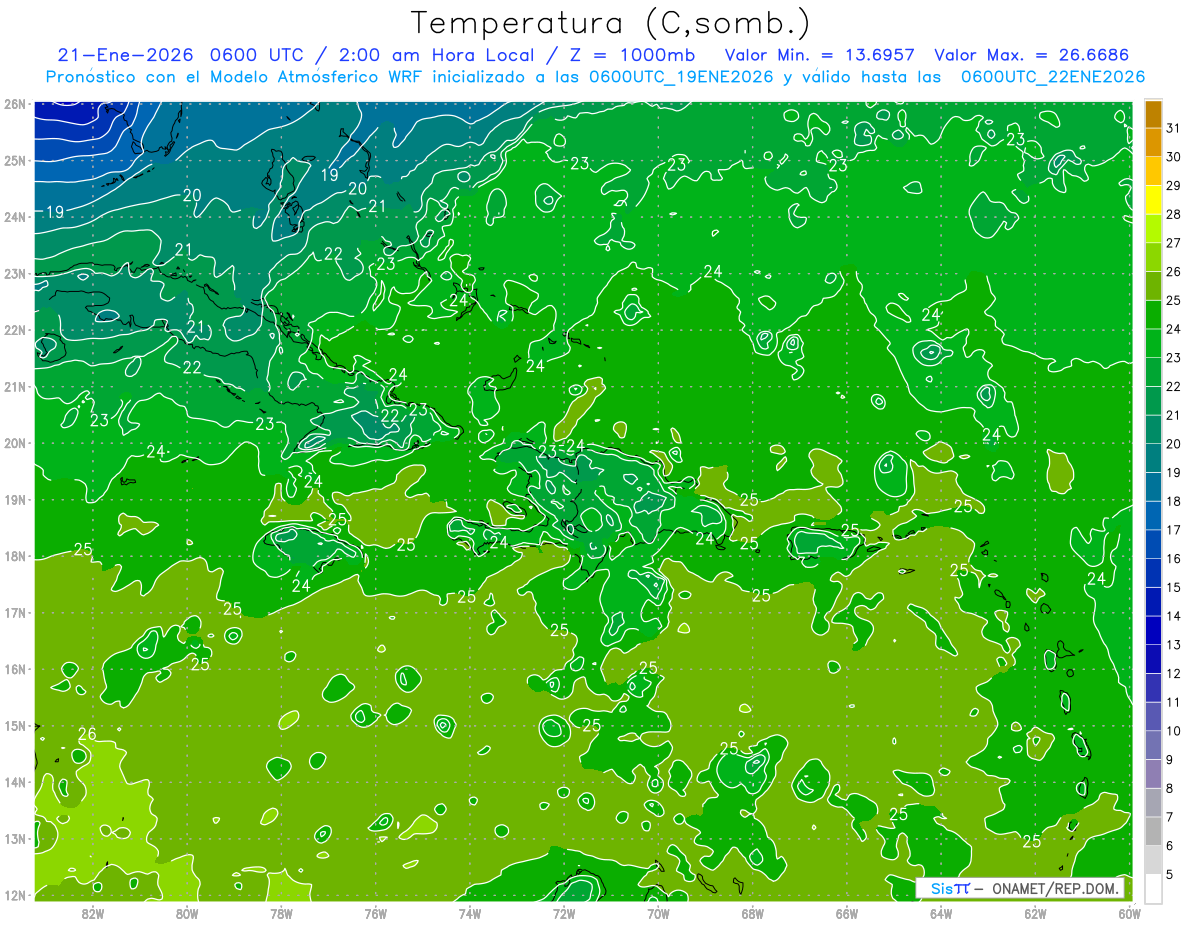Click legend value 11 on color scale

pyautogui.click(x=1174, y=703)
